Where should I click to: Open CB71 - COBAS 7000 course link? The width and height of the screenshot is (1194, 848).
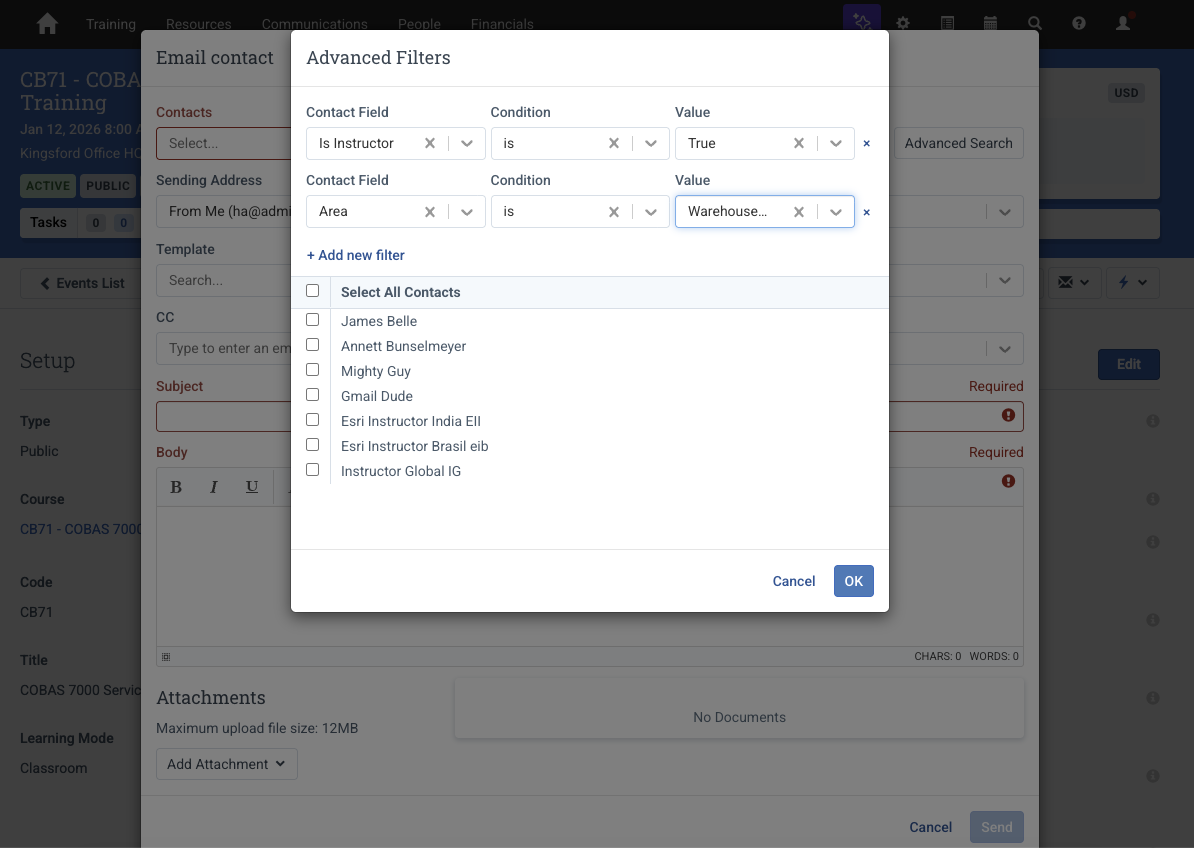tap(81, 529)
